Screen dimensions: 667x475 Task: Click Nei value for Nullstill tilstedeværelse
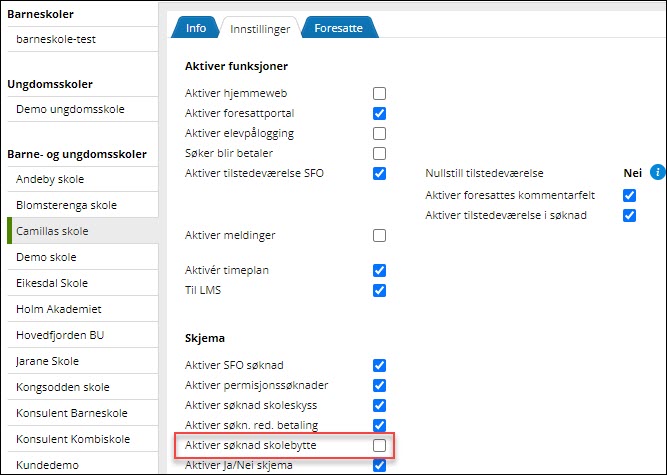pyautogui.click(x=632, y=173)
